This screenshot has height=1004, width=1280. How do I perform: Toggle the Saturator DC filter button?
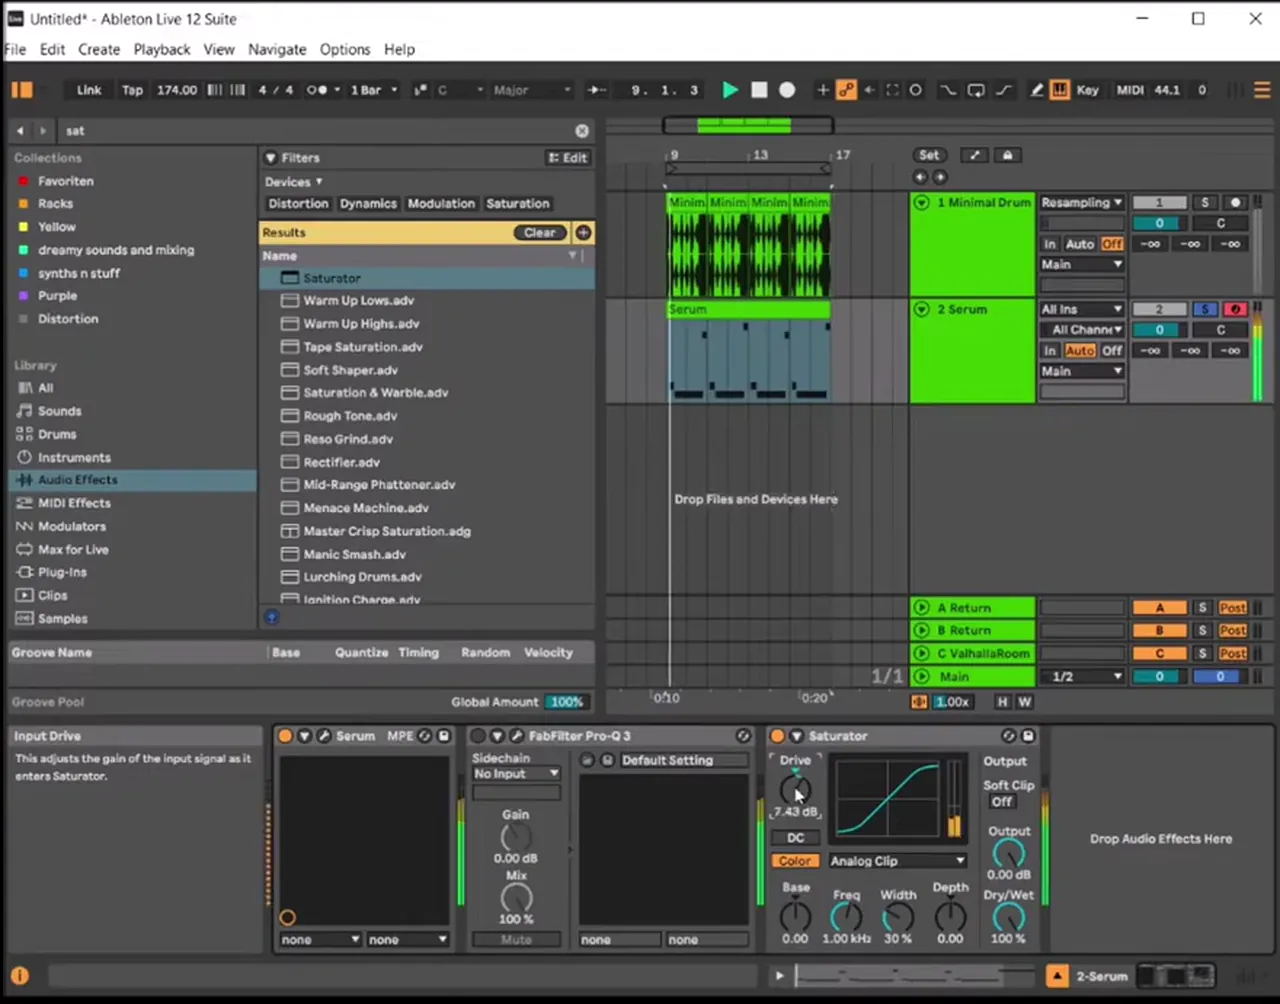pyautogui.click(x=795, y=838)
